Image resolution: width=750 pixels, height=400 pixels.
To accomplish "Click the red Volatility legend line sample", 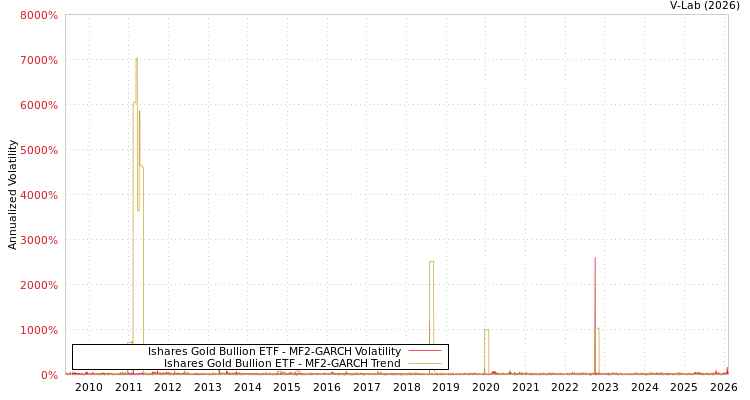I will [x=425, y=351].
